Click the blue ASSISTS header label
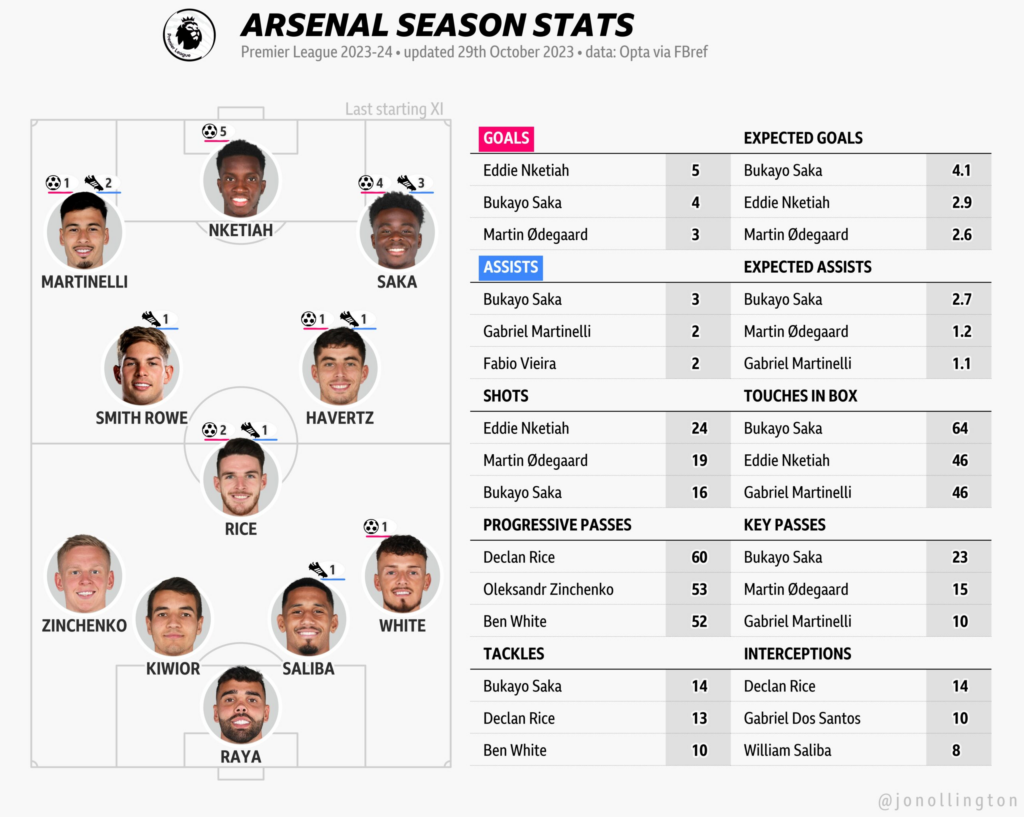 pos(511,267)
